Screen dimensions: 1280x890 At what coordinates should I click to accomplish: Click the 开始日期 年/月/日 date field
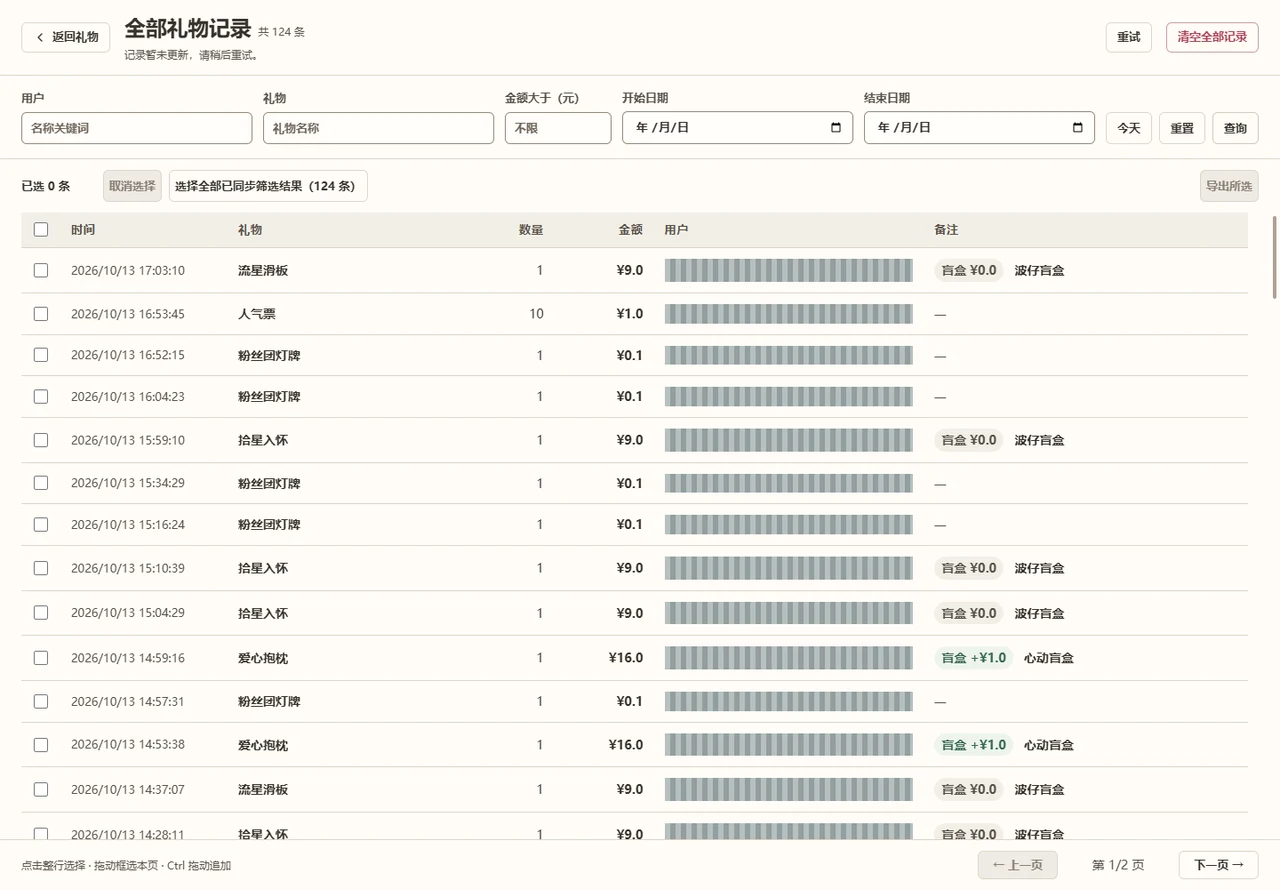click(x=737, y=128)
